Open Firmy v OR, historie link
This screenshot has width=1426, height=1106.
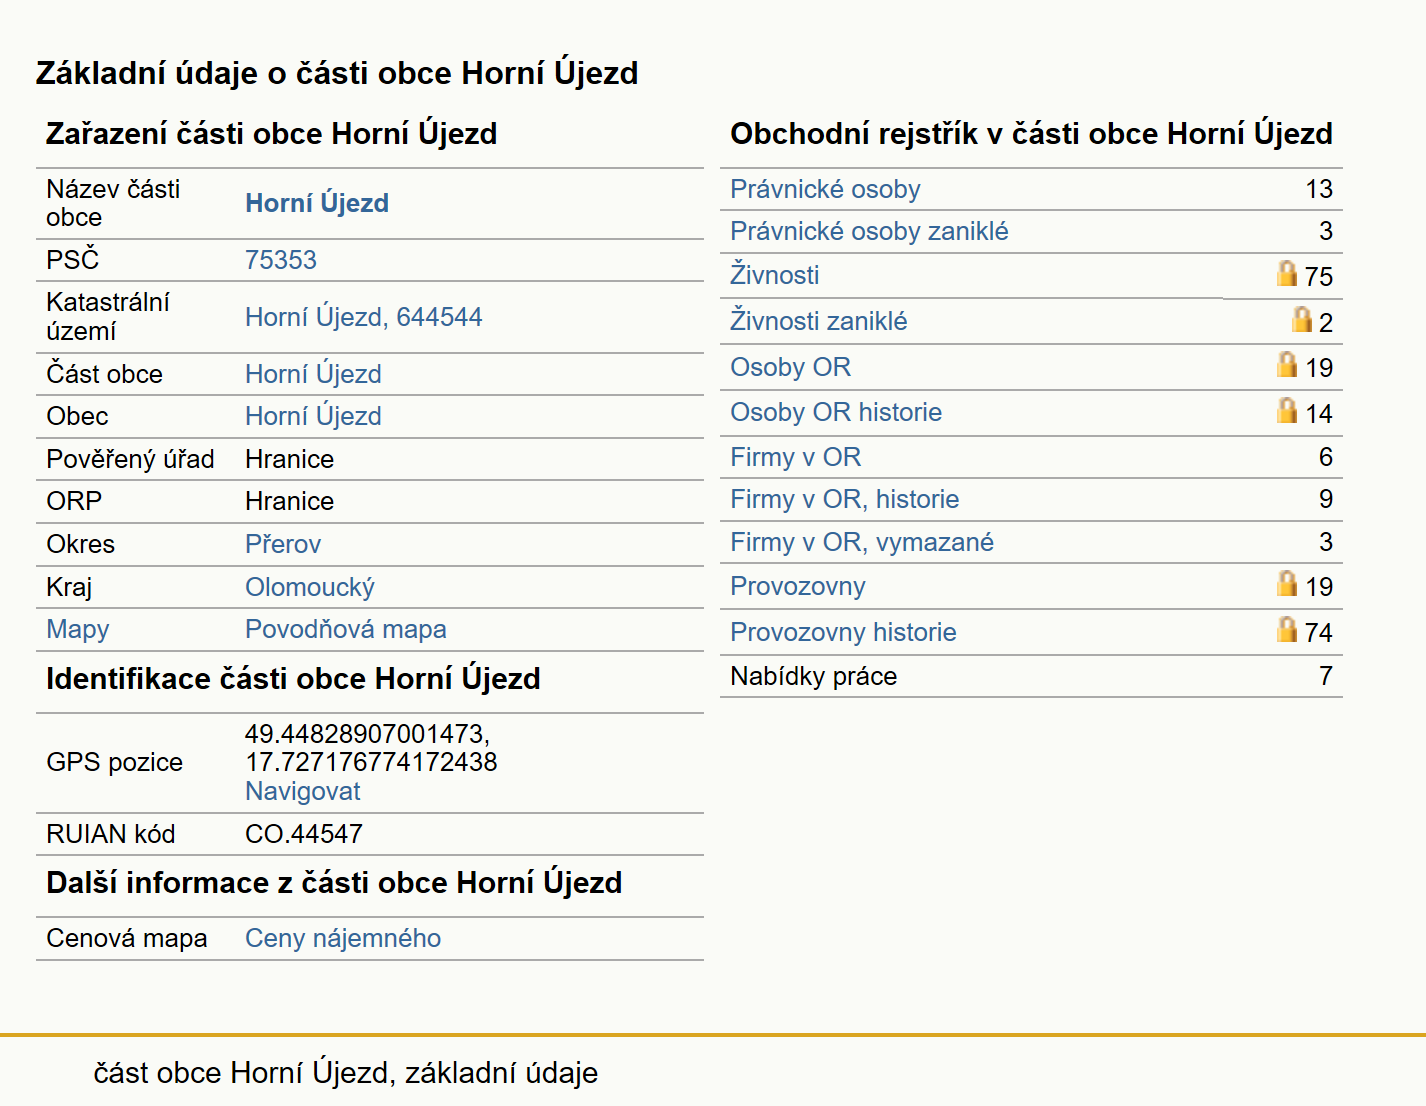[x=845, y=499]
